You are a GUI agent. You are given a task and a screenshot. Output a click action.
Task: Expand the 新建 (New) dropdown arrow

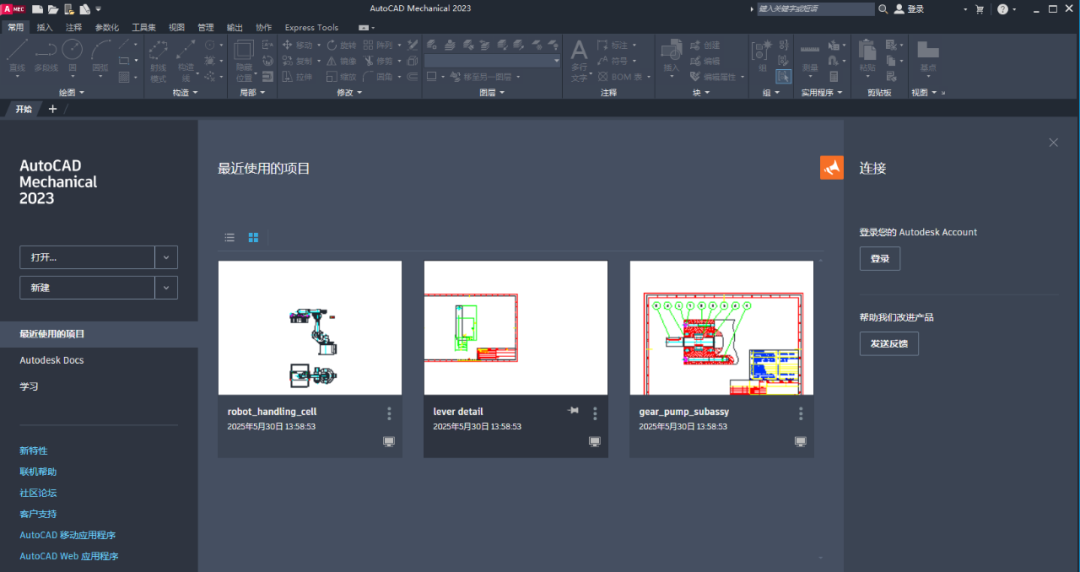pos(166,288)
